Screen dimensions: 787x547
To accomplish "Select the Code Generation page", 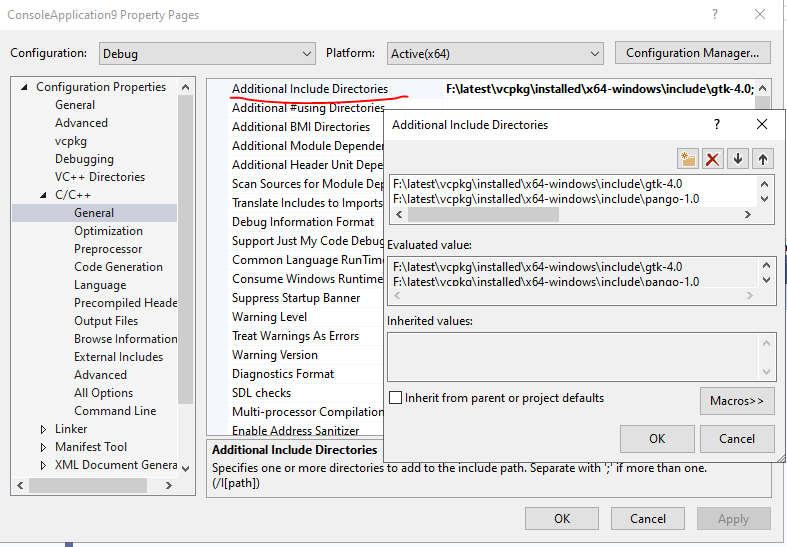I will [x=118, y=267].
